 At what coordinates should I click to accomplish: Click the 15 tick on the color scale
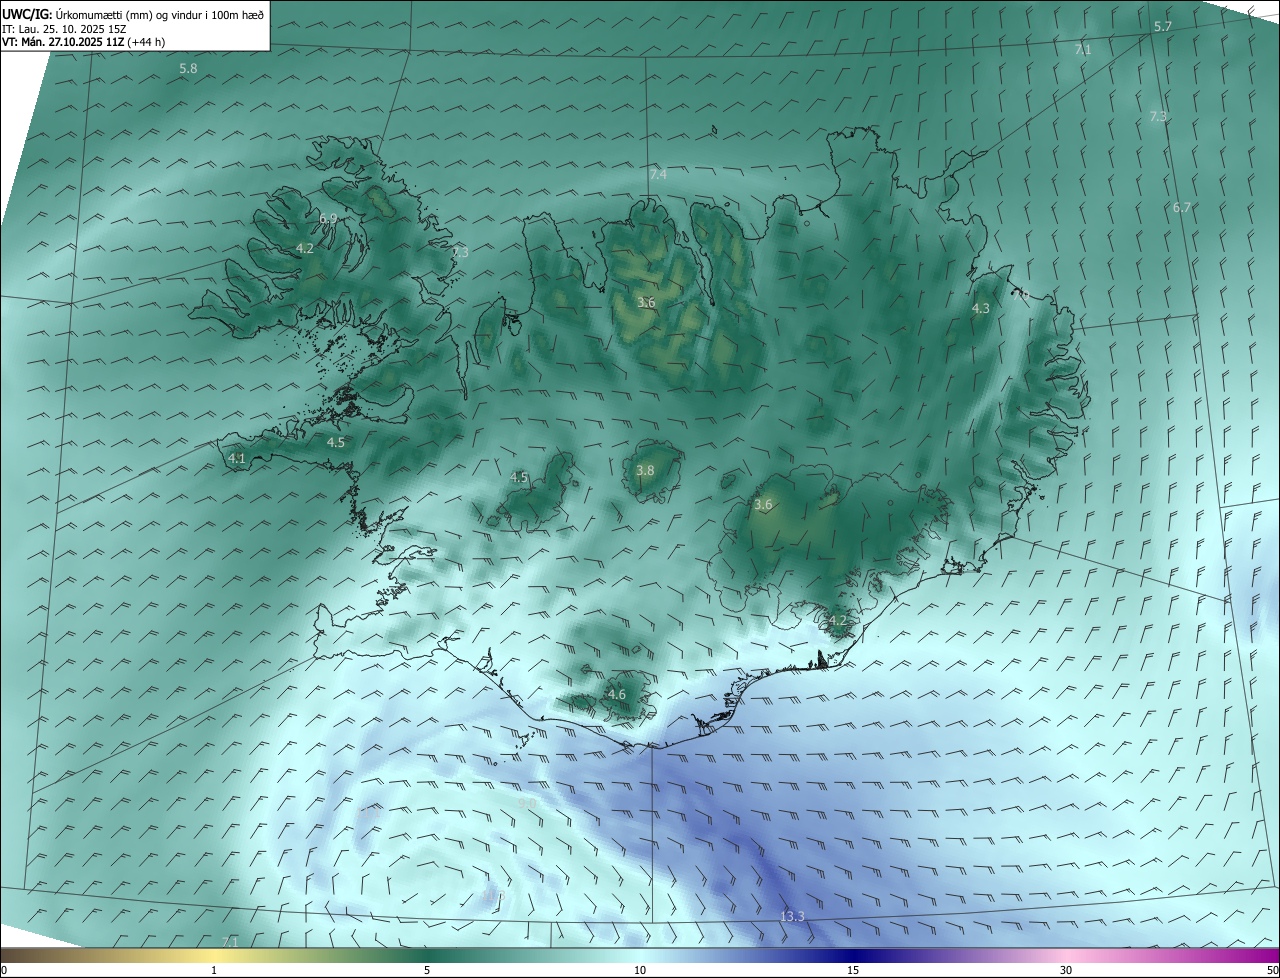(853, 970)
